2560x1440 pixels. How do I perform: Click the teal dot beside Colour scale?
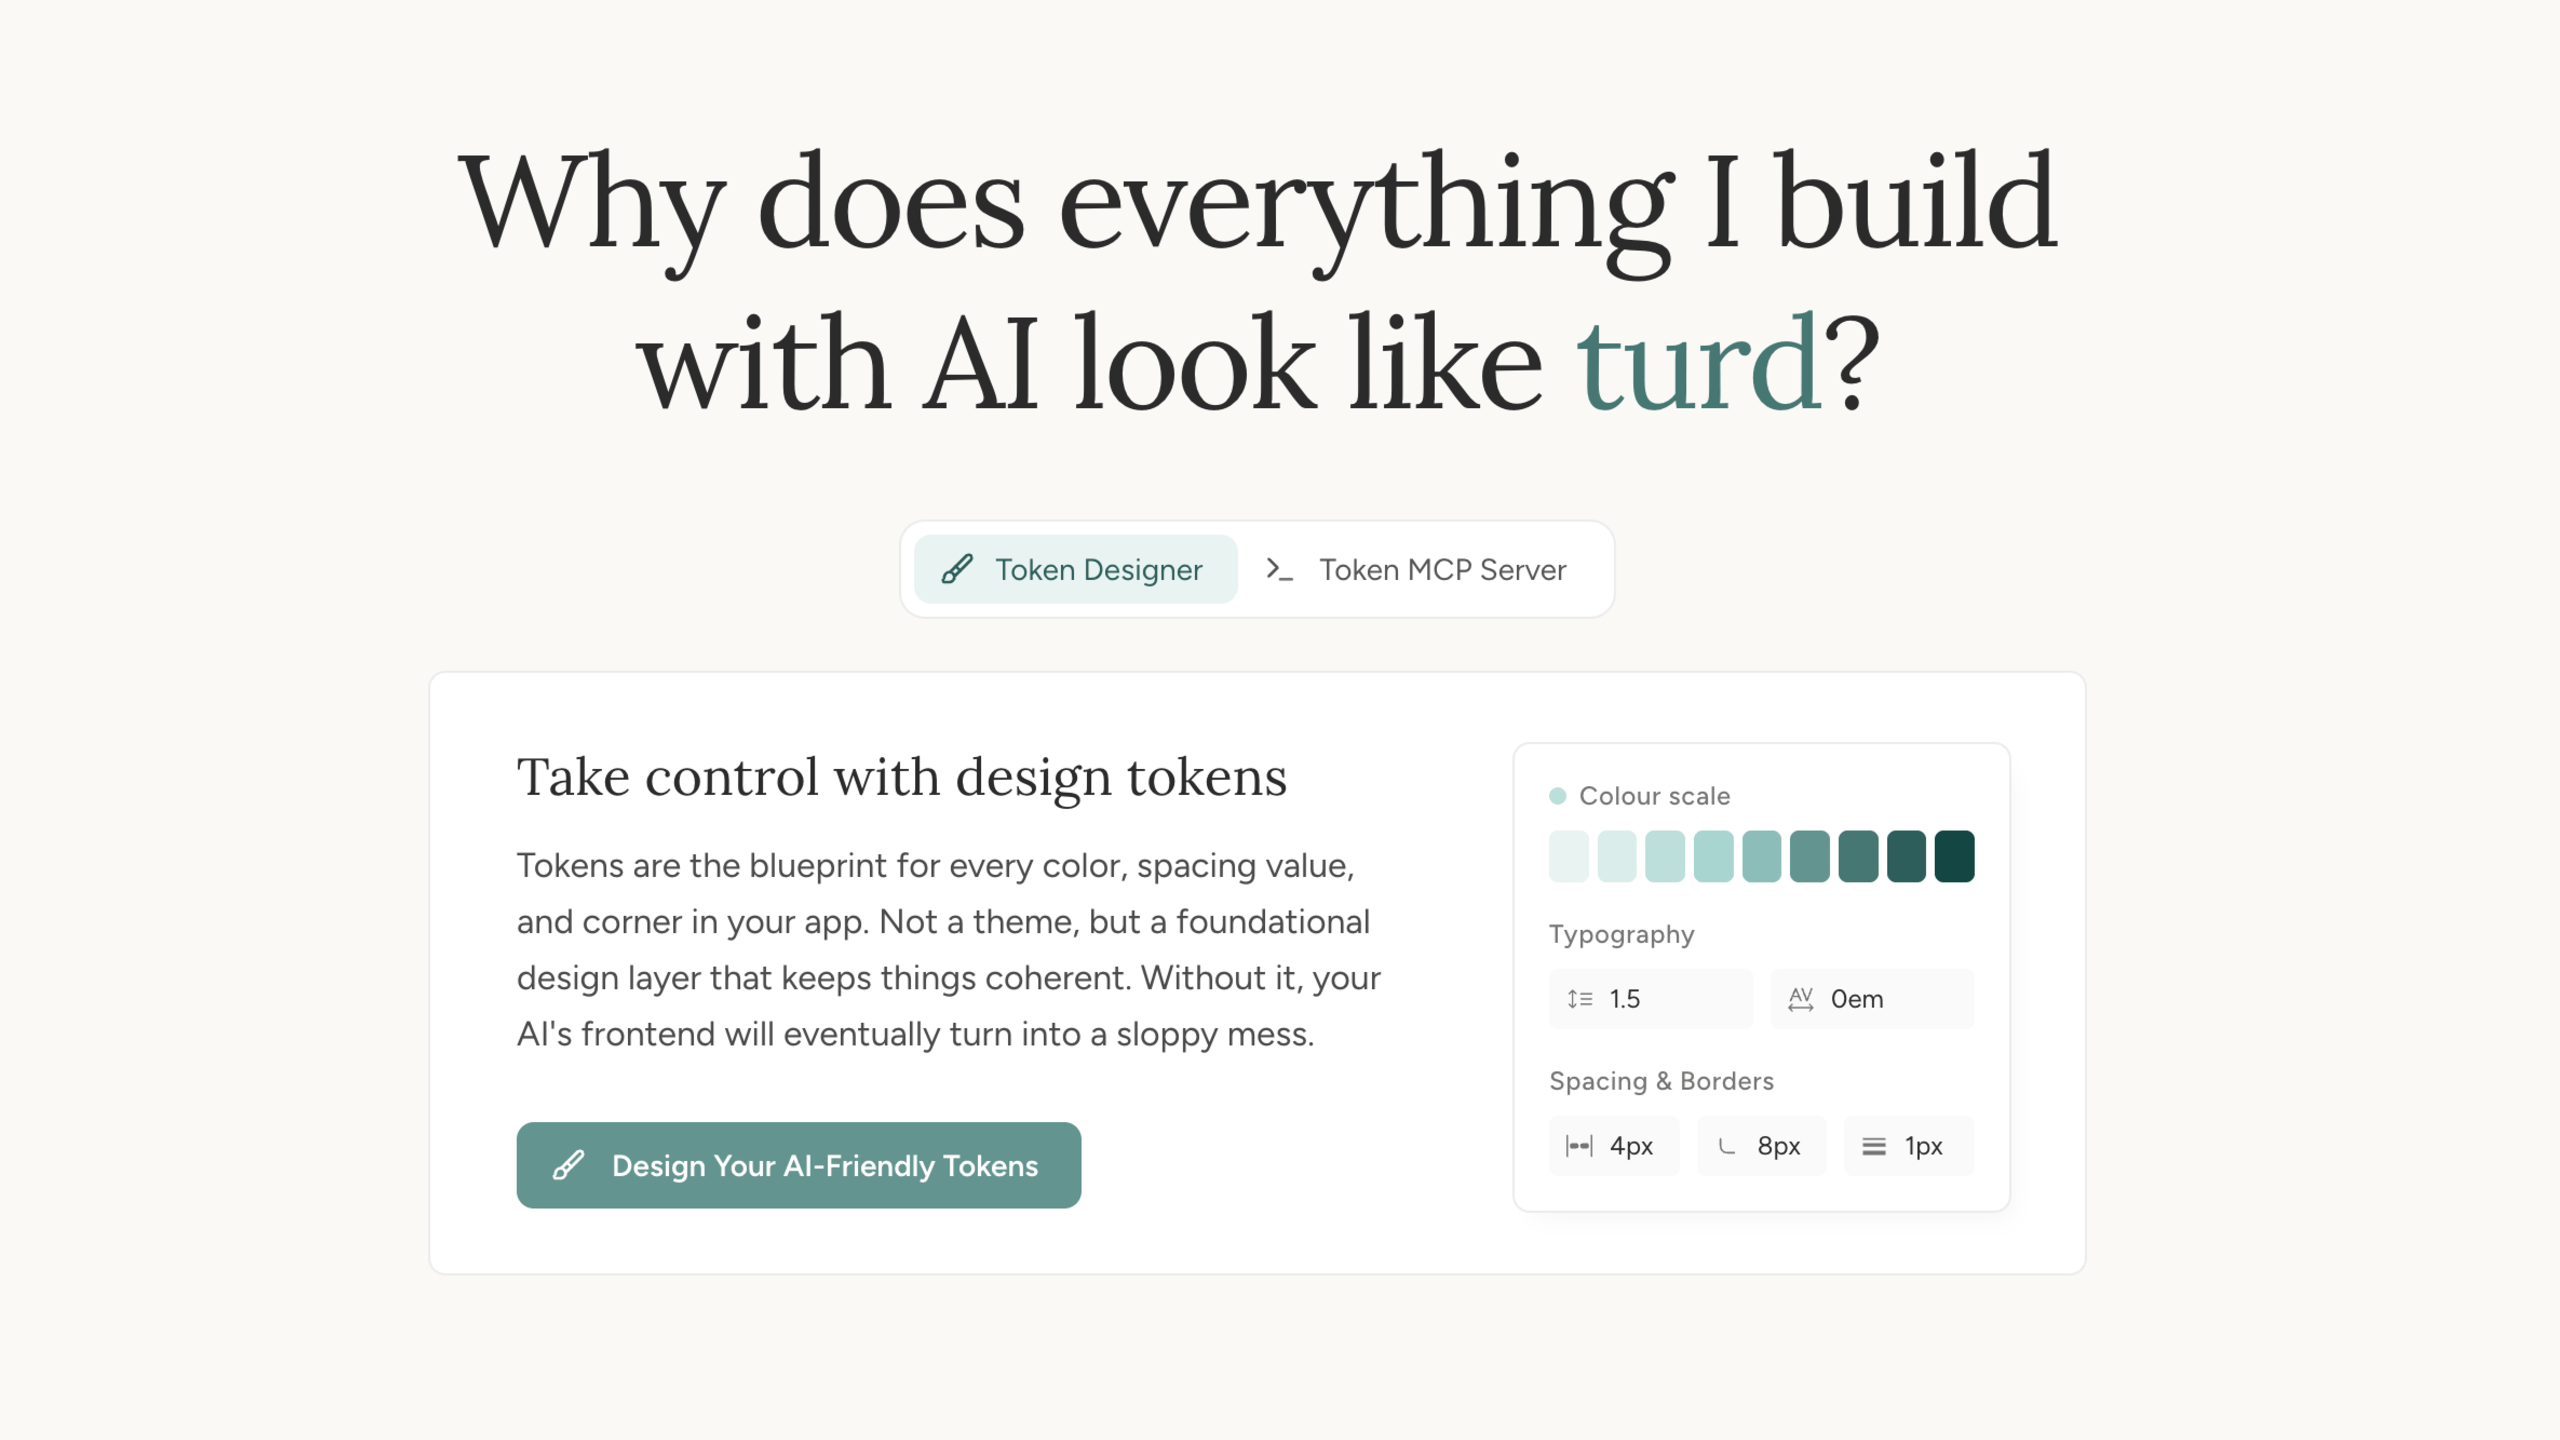pyautogui.click(x=1557, y=795)
